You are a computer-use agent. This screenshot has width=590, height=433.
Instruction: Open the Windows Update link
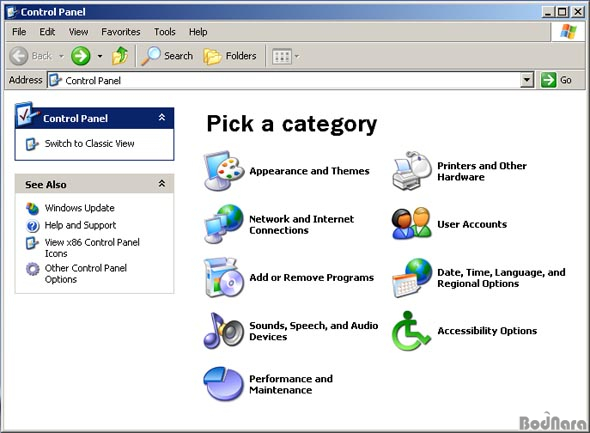(x=80, y=208)
